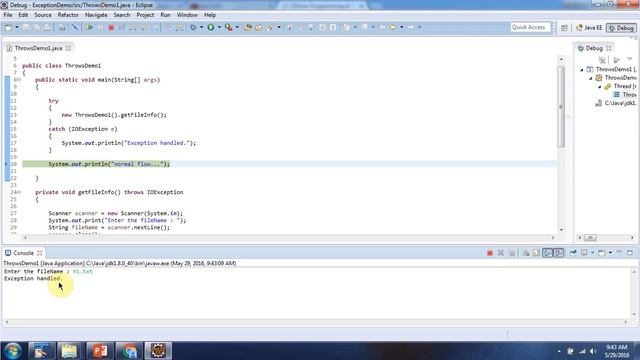Click the Debug view horizontal scrollbar thumb
The image size is (640, 360).
(x=590, y=238)
